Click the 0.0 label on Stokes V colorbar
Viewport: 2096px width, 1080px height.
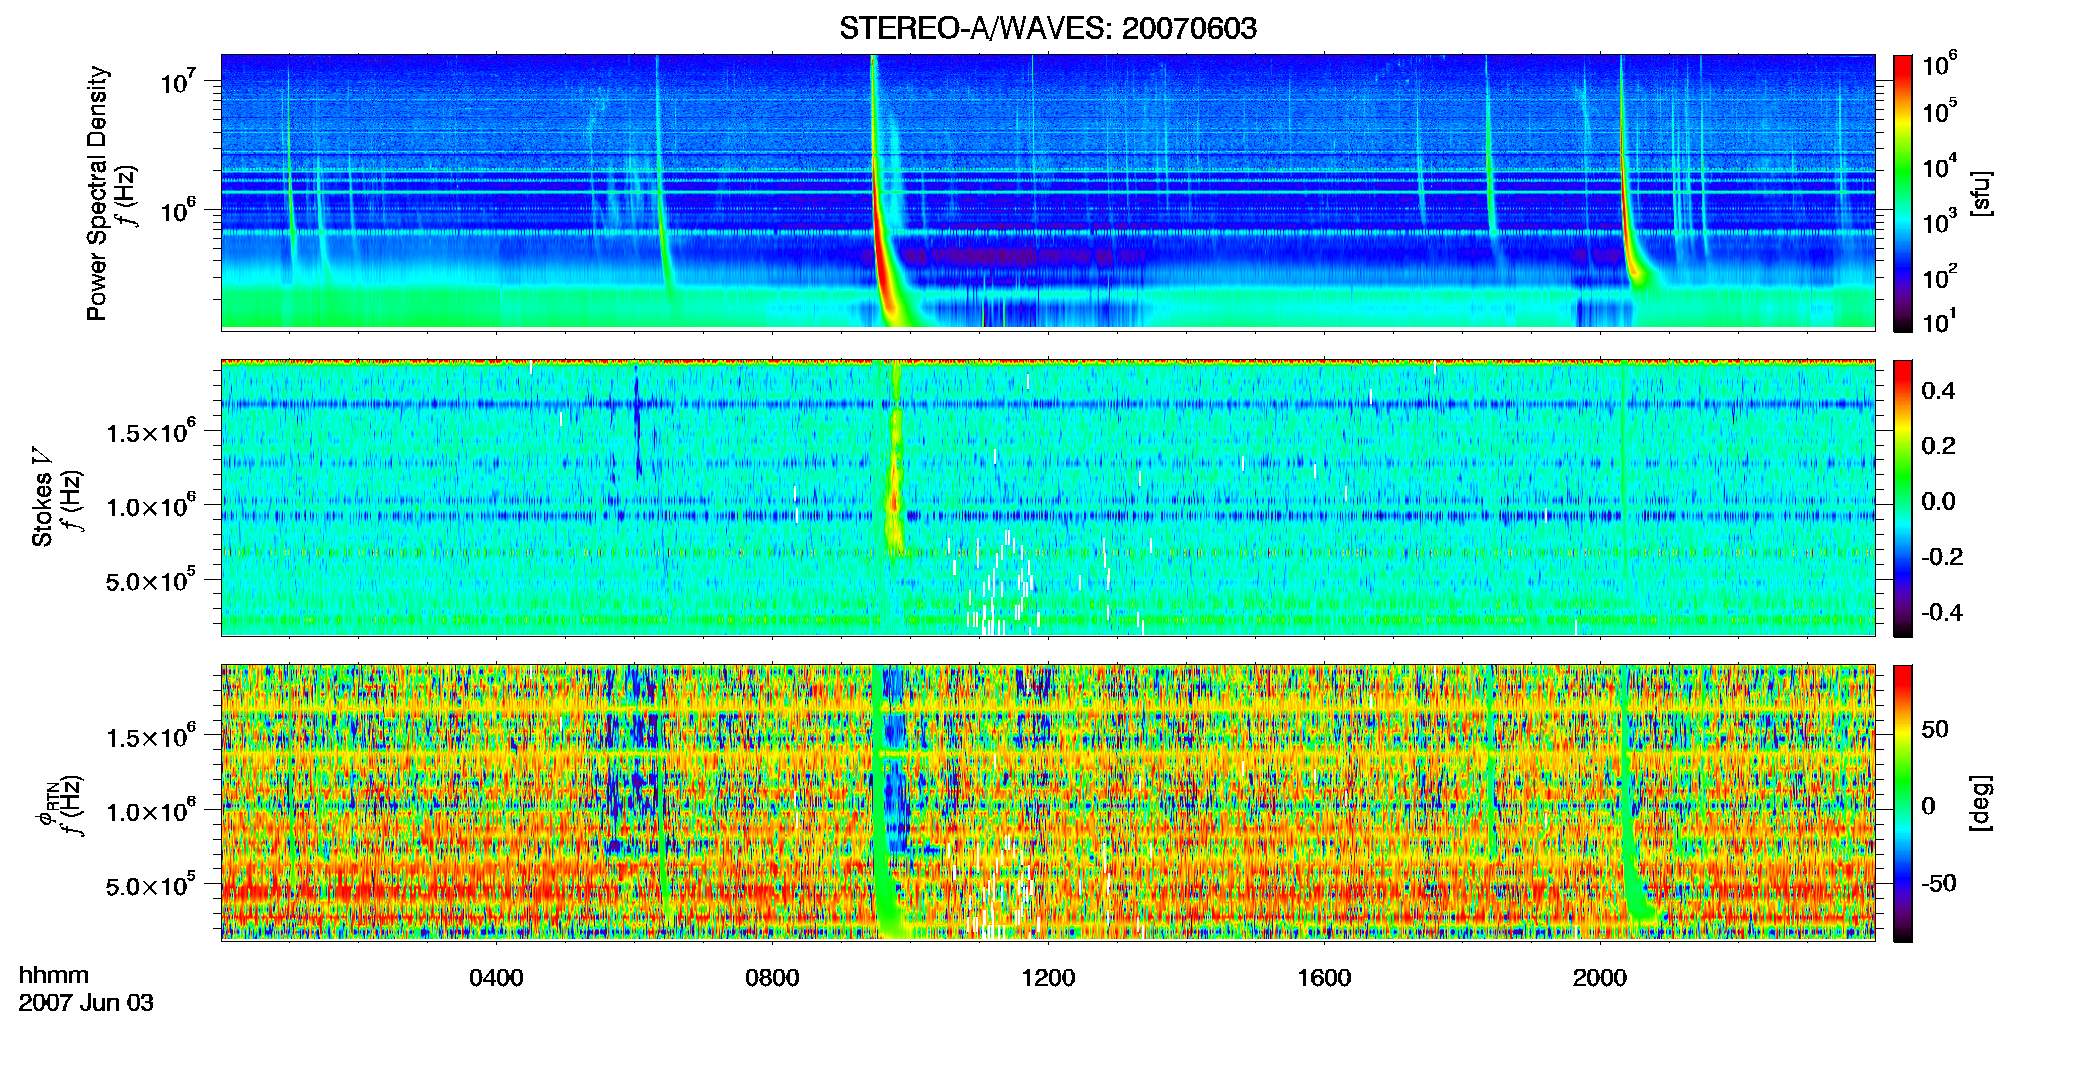pos(1938,501)
